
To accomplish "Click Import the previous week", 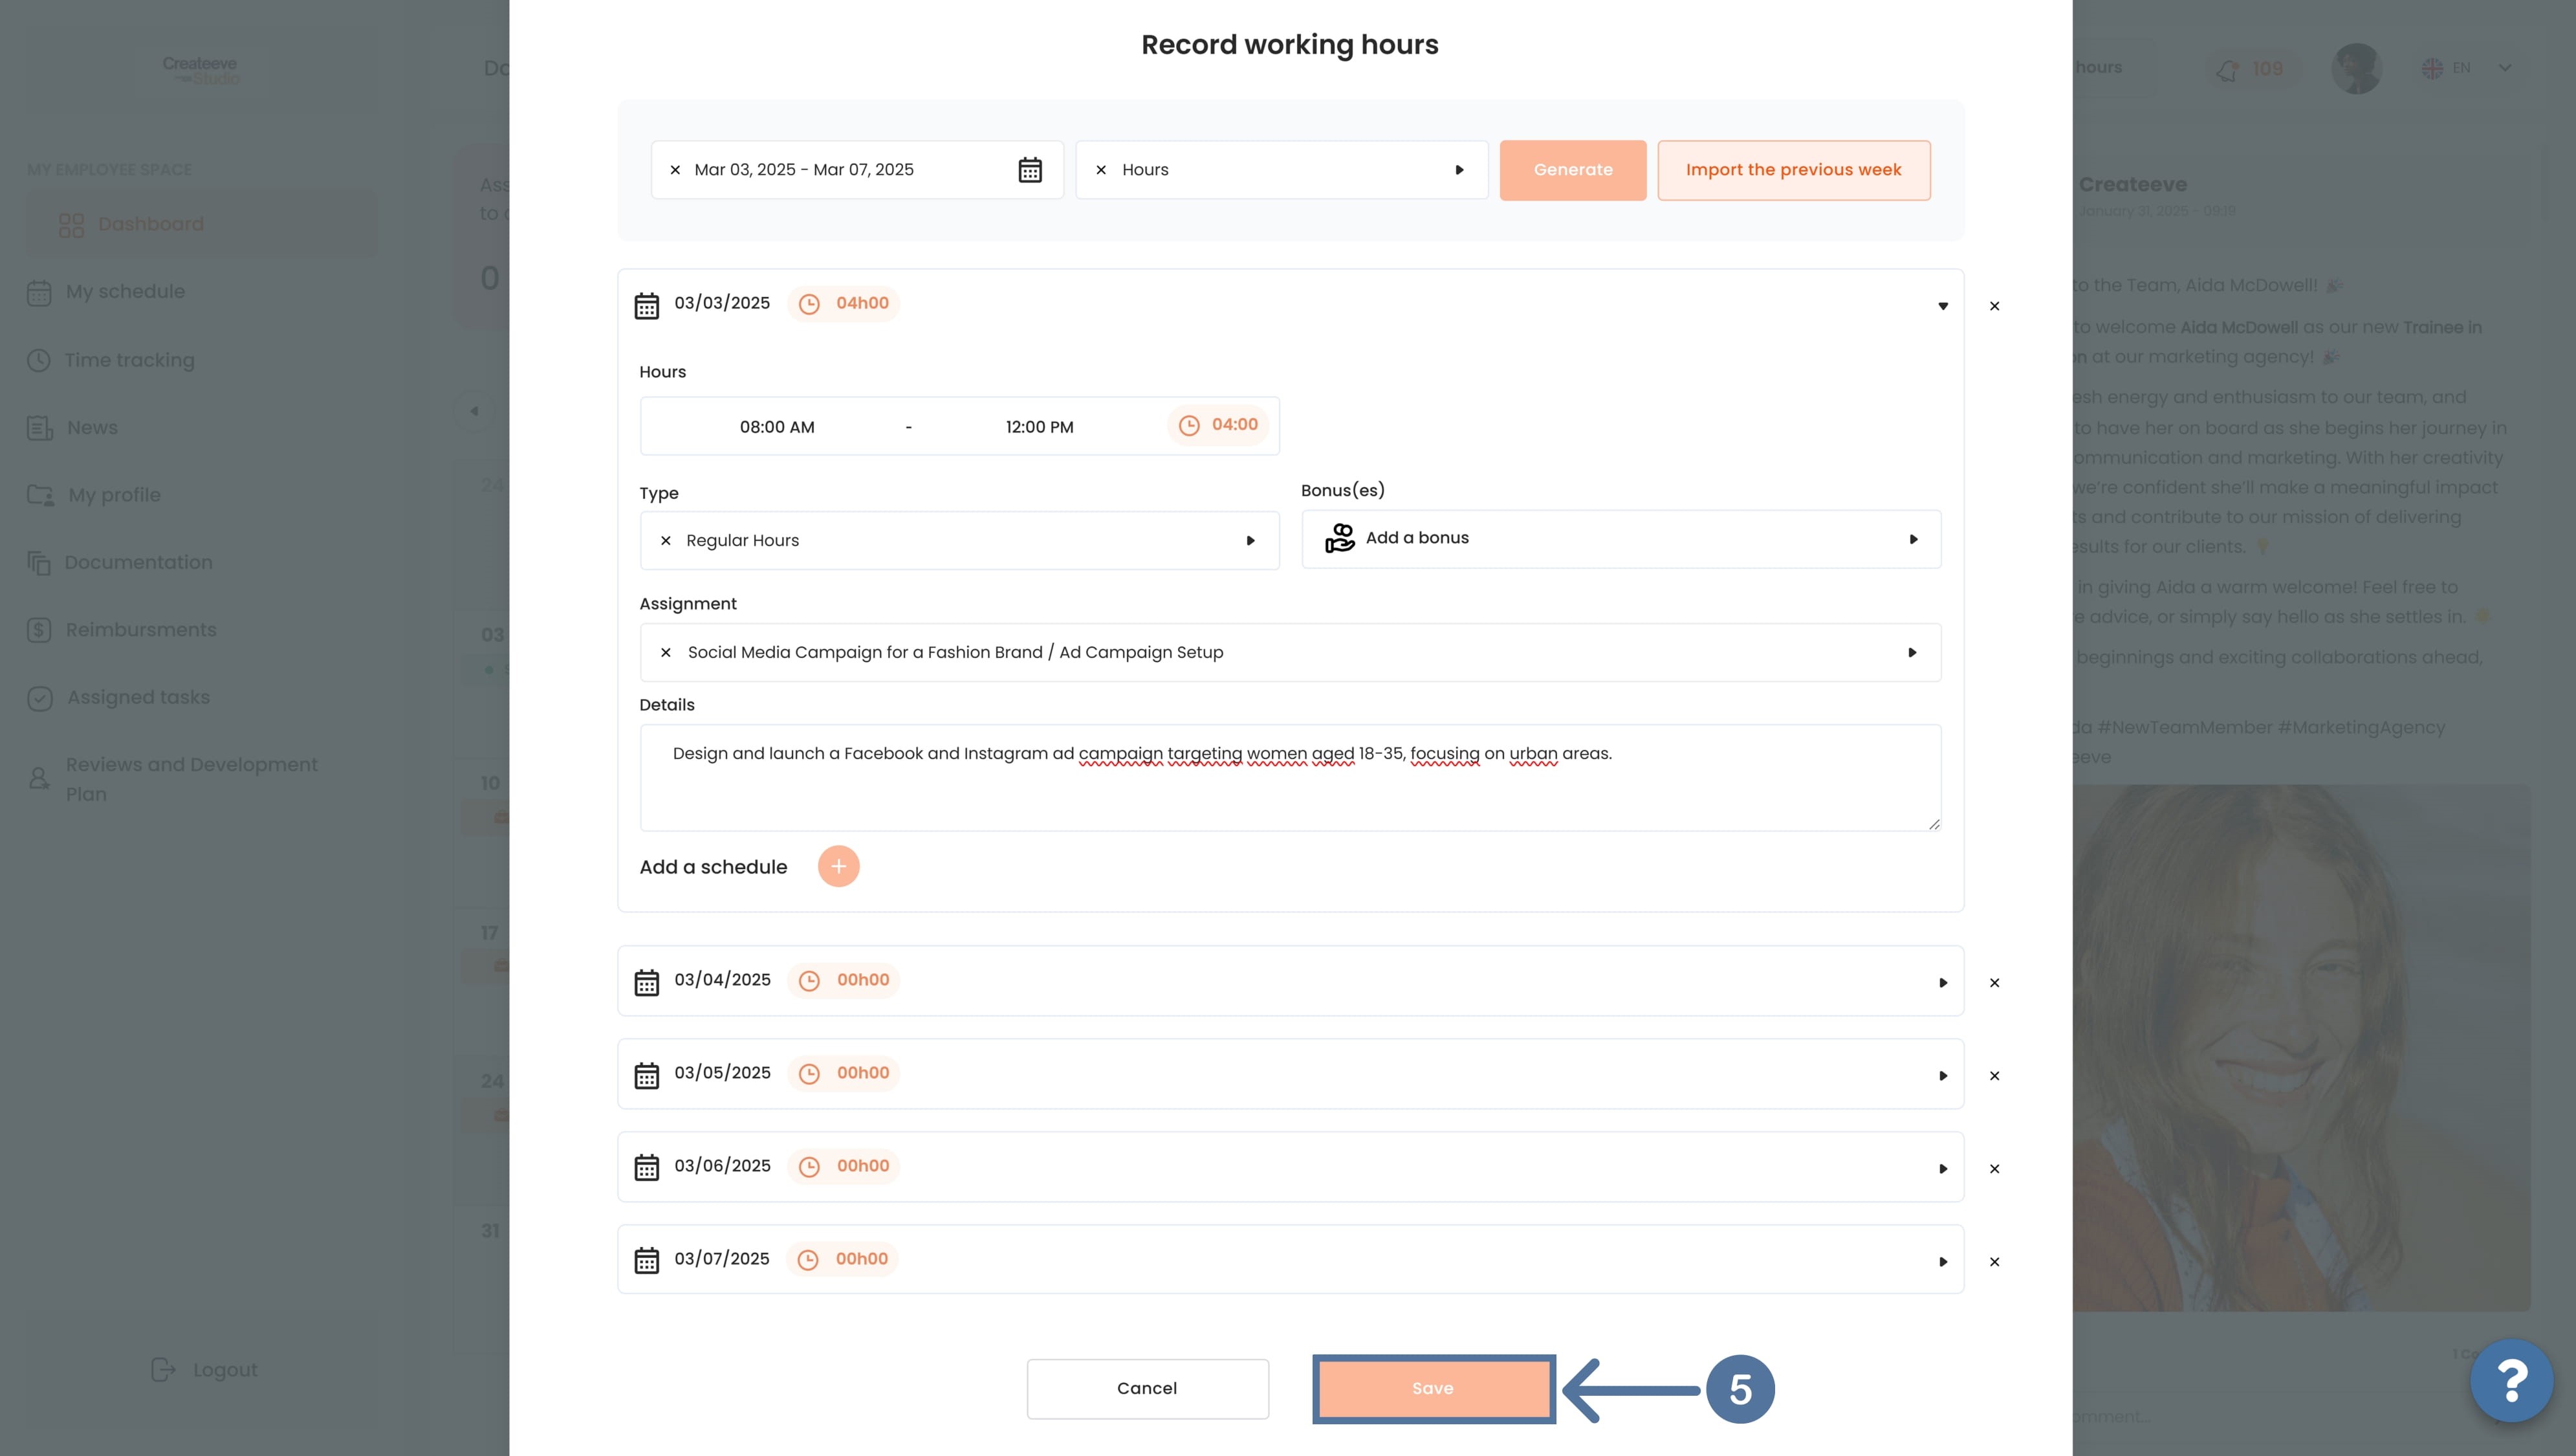I will pos(1793,170).
